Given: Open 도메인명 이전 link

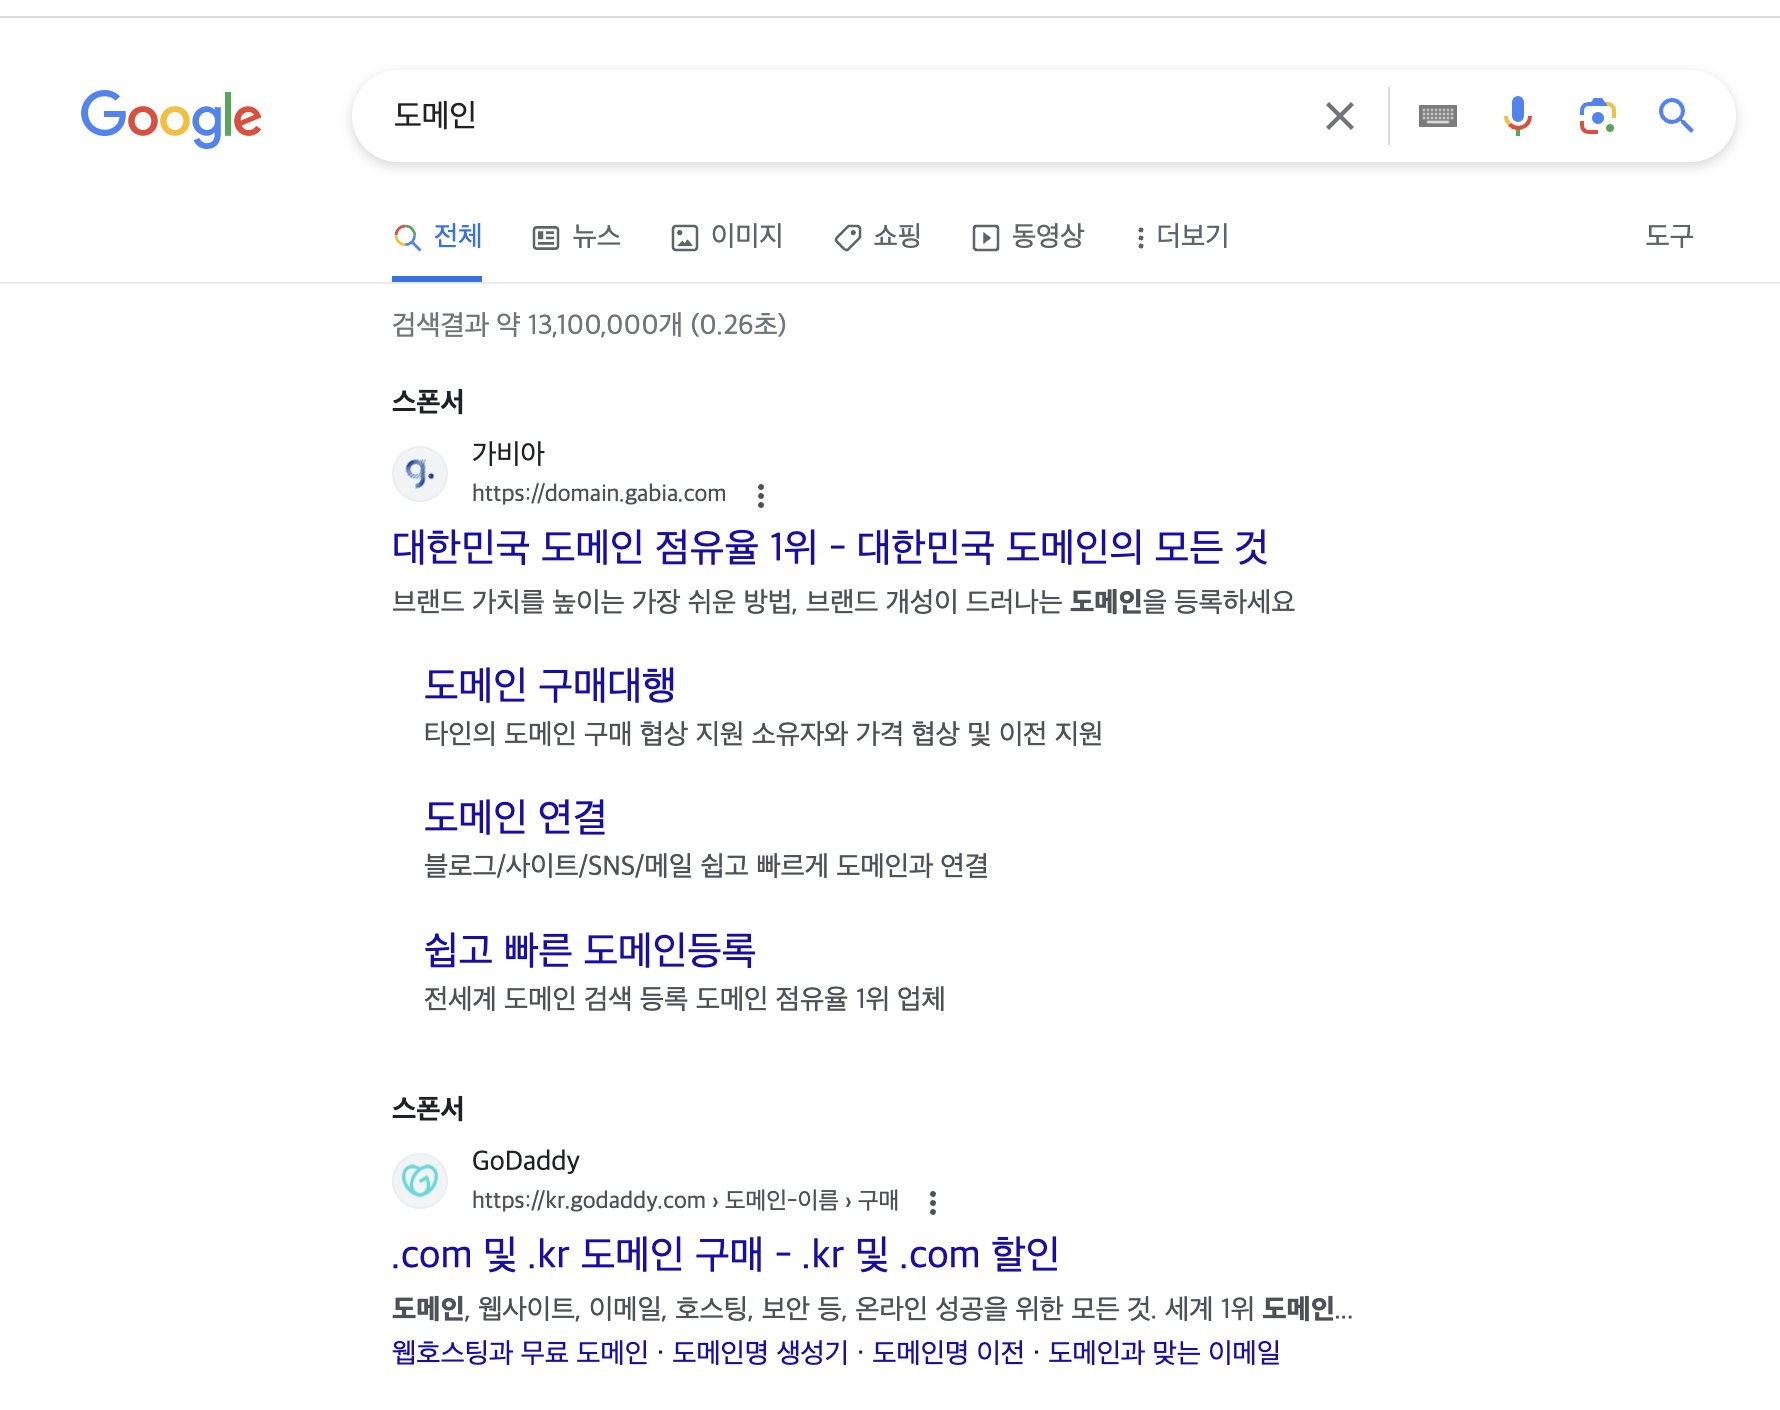Looking at the screenshot, I should [x=948, y=1352].
